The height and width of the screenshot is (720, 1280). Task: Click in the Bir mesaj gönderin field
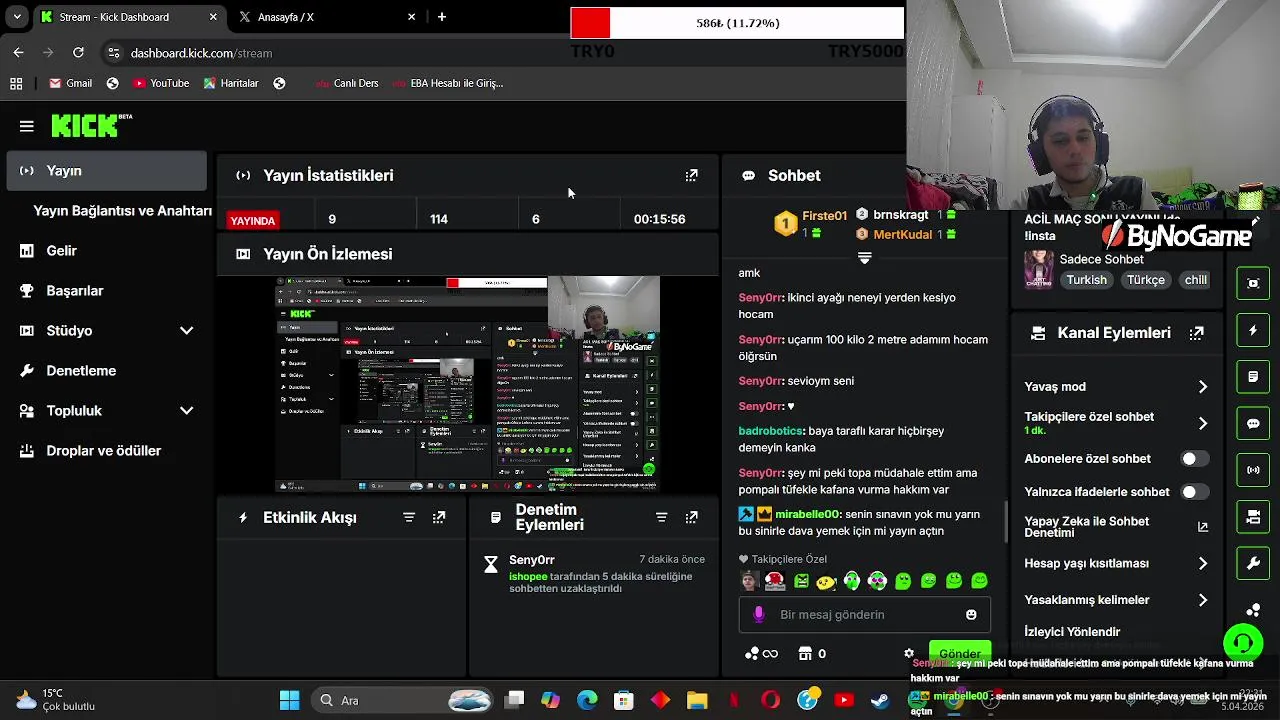coord(865,615)
